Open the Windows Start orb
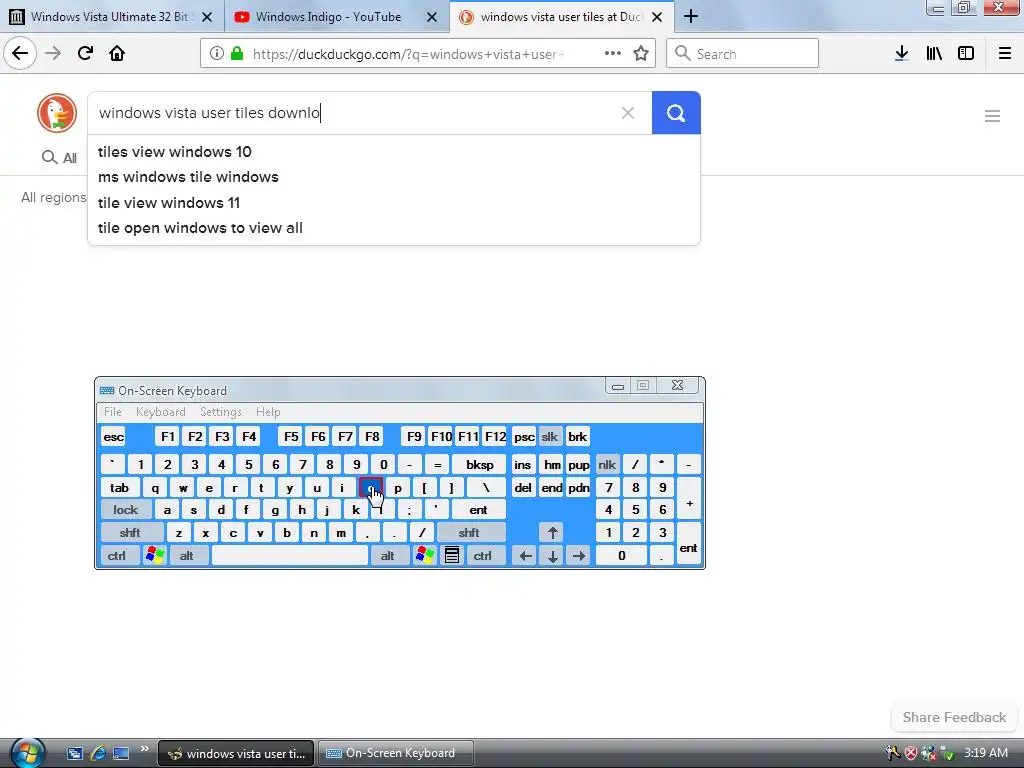 (27, 753)
